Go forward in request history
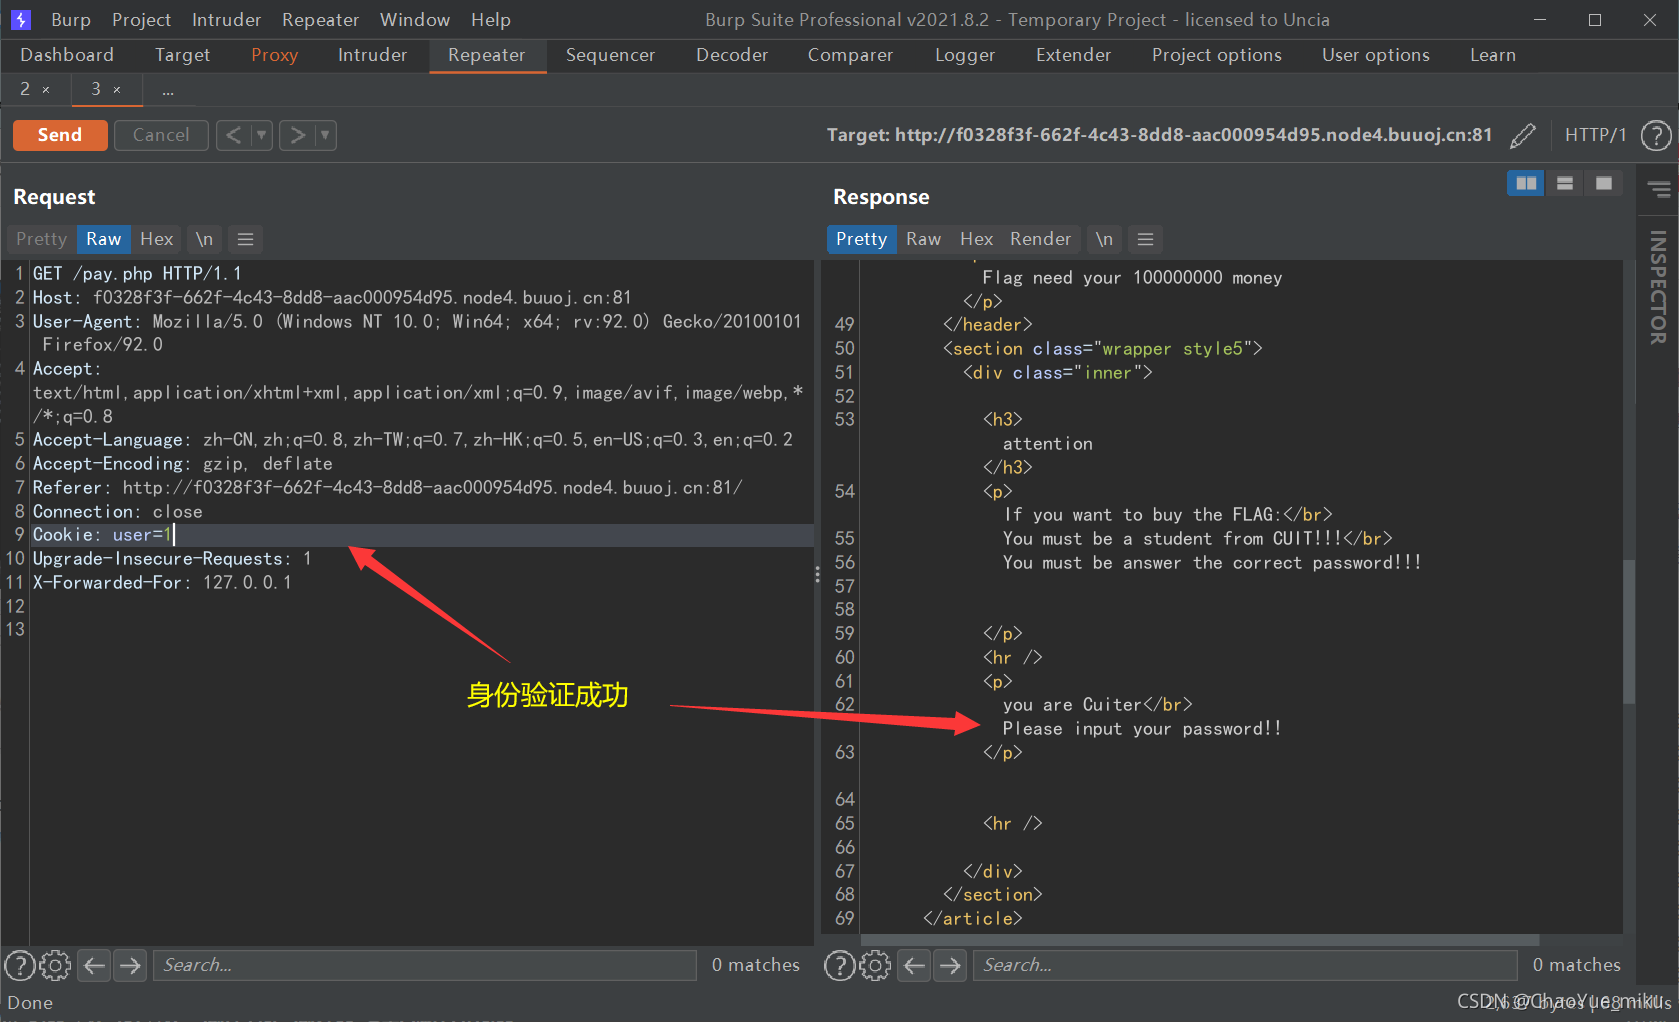The image size is (1679, 1022). pyautogui.click(x=297, y=135)
